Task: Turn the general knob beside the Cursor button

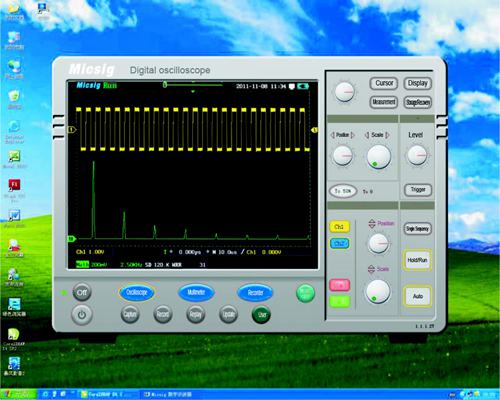Action: tap(344, 91)
